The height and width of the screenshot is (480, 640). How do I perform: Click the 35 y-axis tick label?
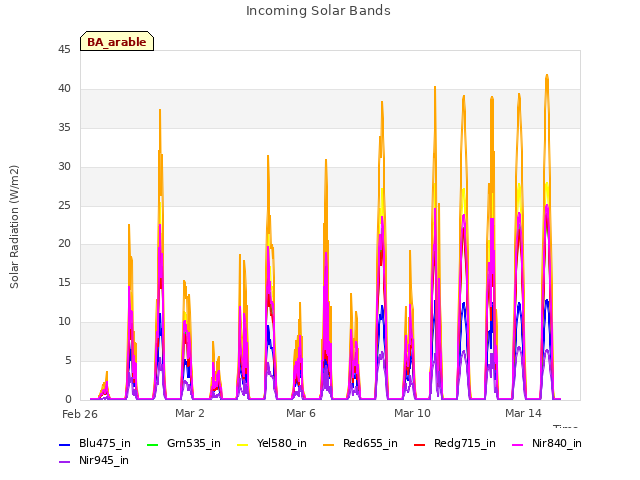click(64, 128)
